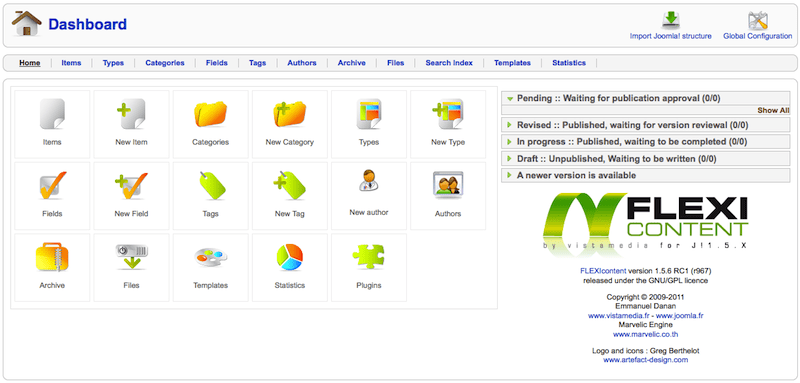
Task: Switch to the Types tab
Action: point(113,63)
